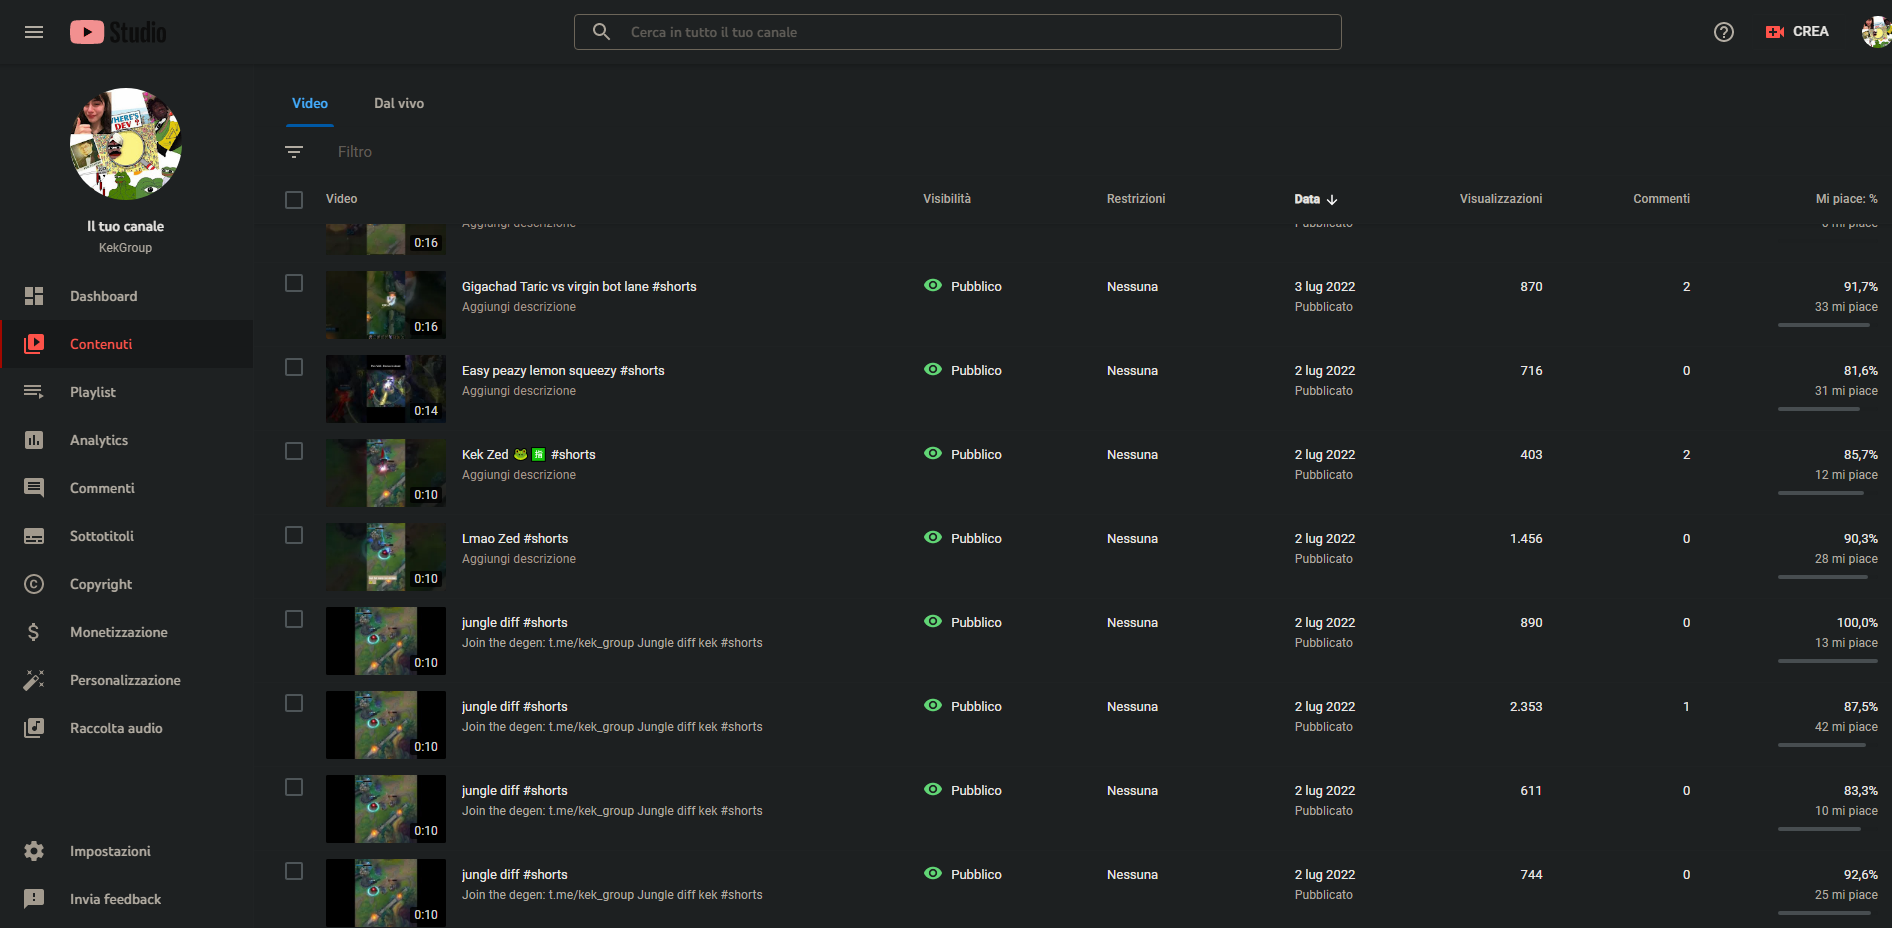1892x928 pixels.
Task: Open the account avatar menu
Action: click(x=1876, y=32)
